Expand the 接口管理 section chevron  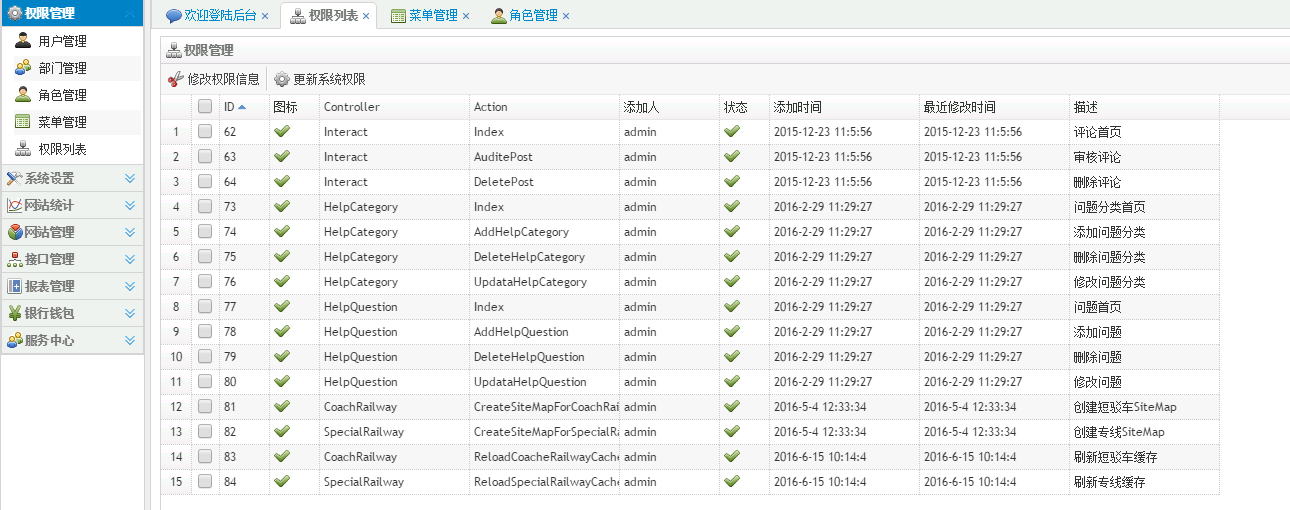click(x=130, y=259)
